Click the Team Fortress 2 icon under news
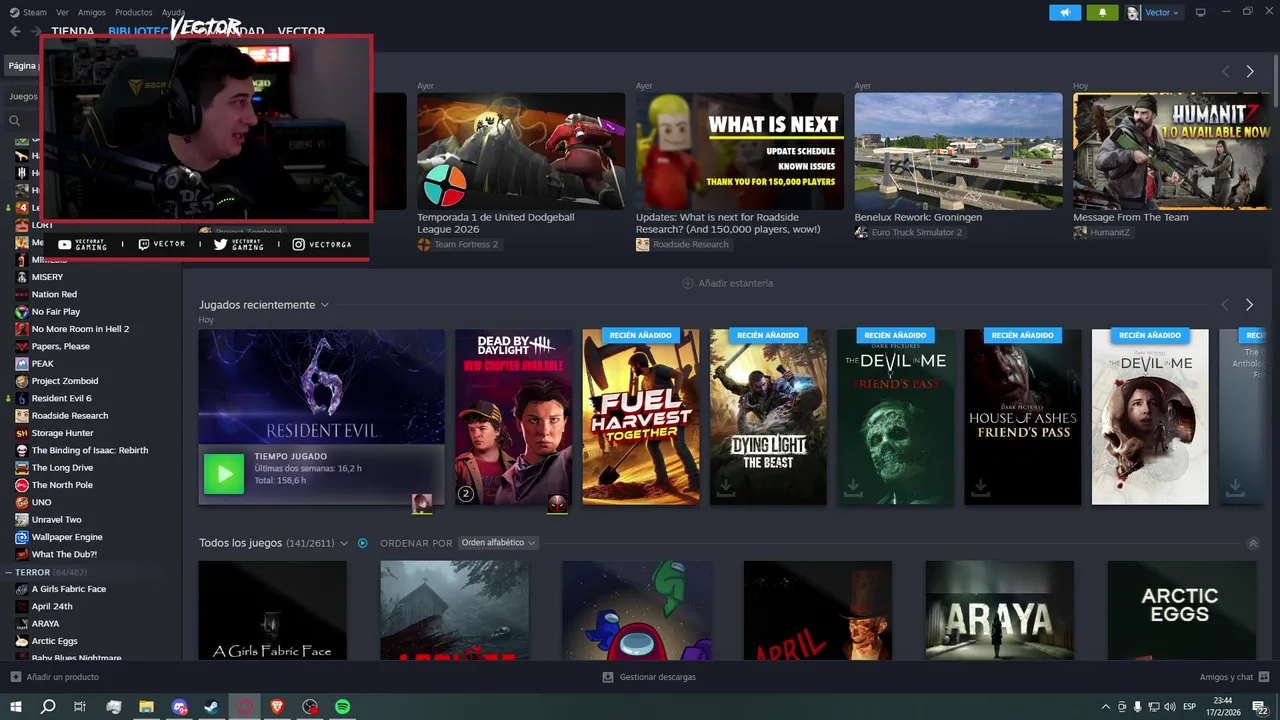The height and width of the screenshot is (720, 1280). 424,244
